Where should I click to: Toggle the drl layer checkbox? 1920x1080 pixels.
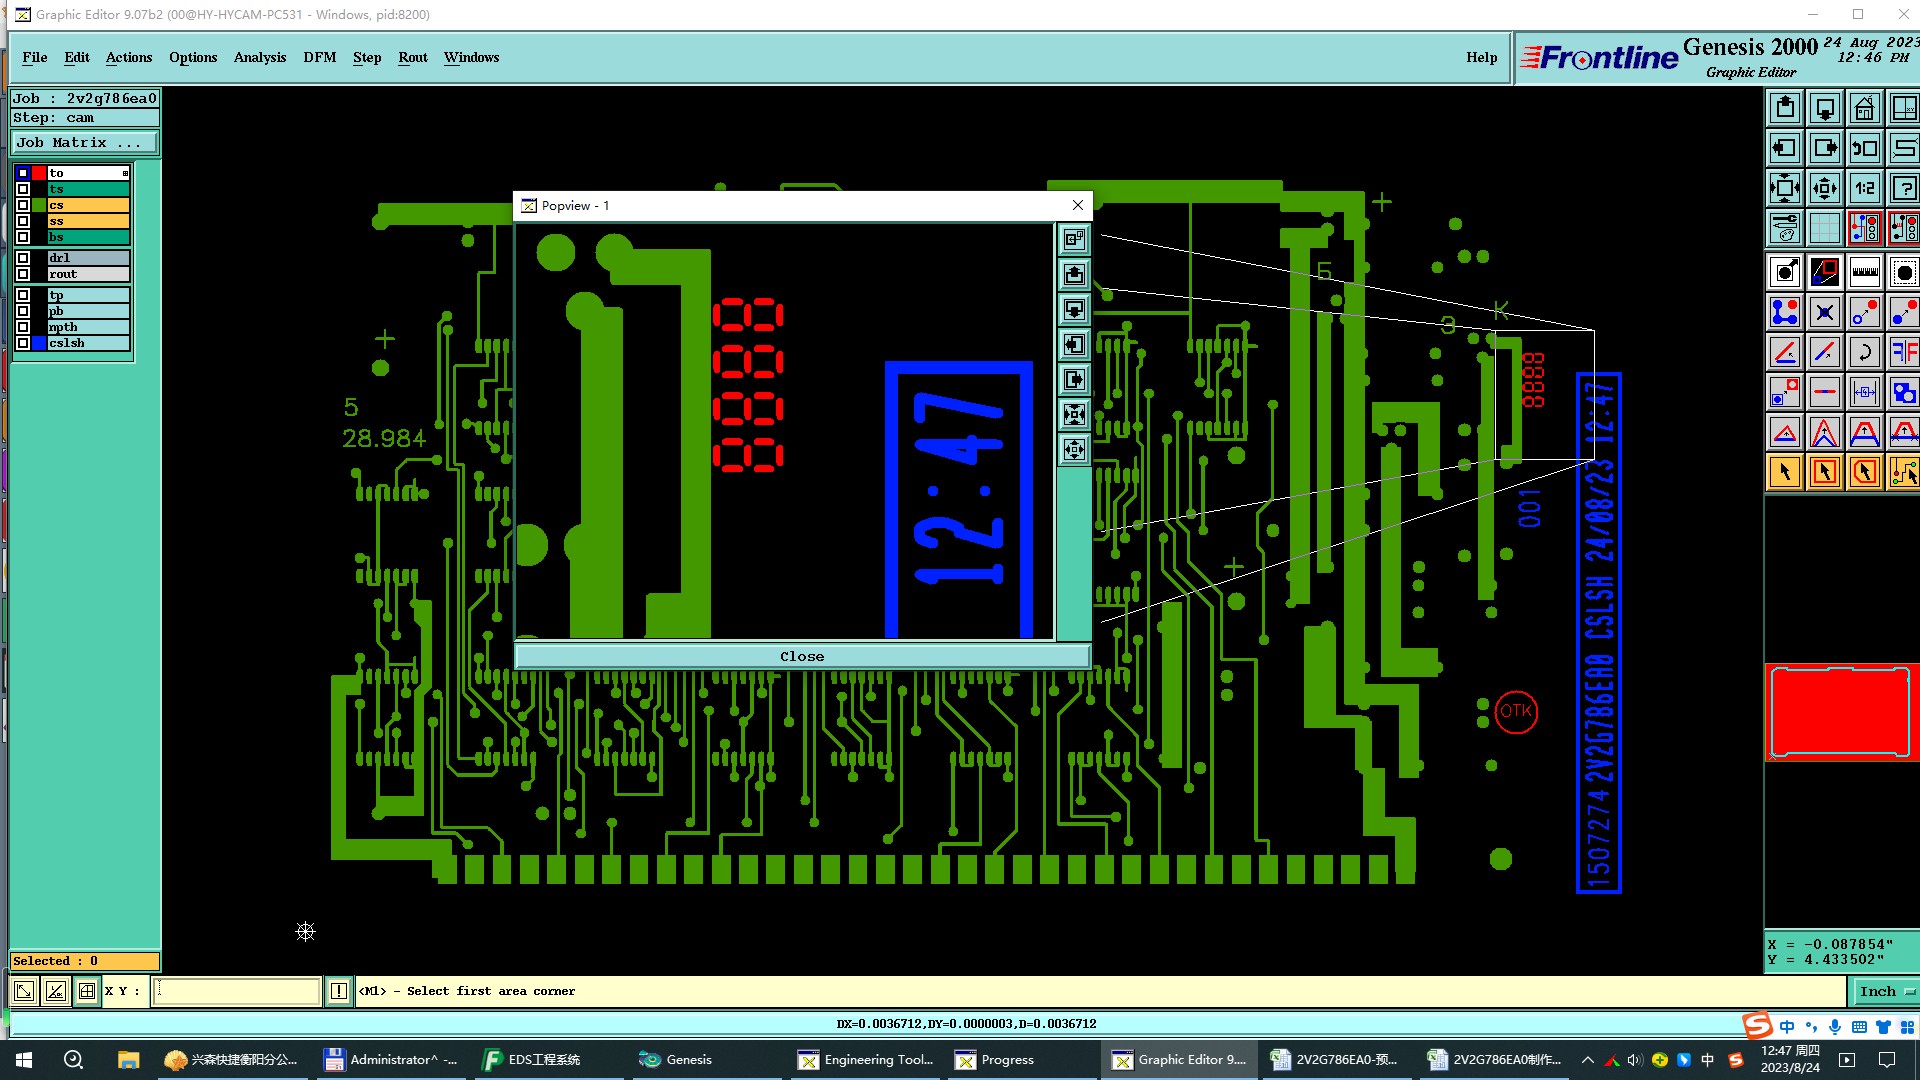[23, 258]
